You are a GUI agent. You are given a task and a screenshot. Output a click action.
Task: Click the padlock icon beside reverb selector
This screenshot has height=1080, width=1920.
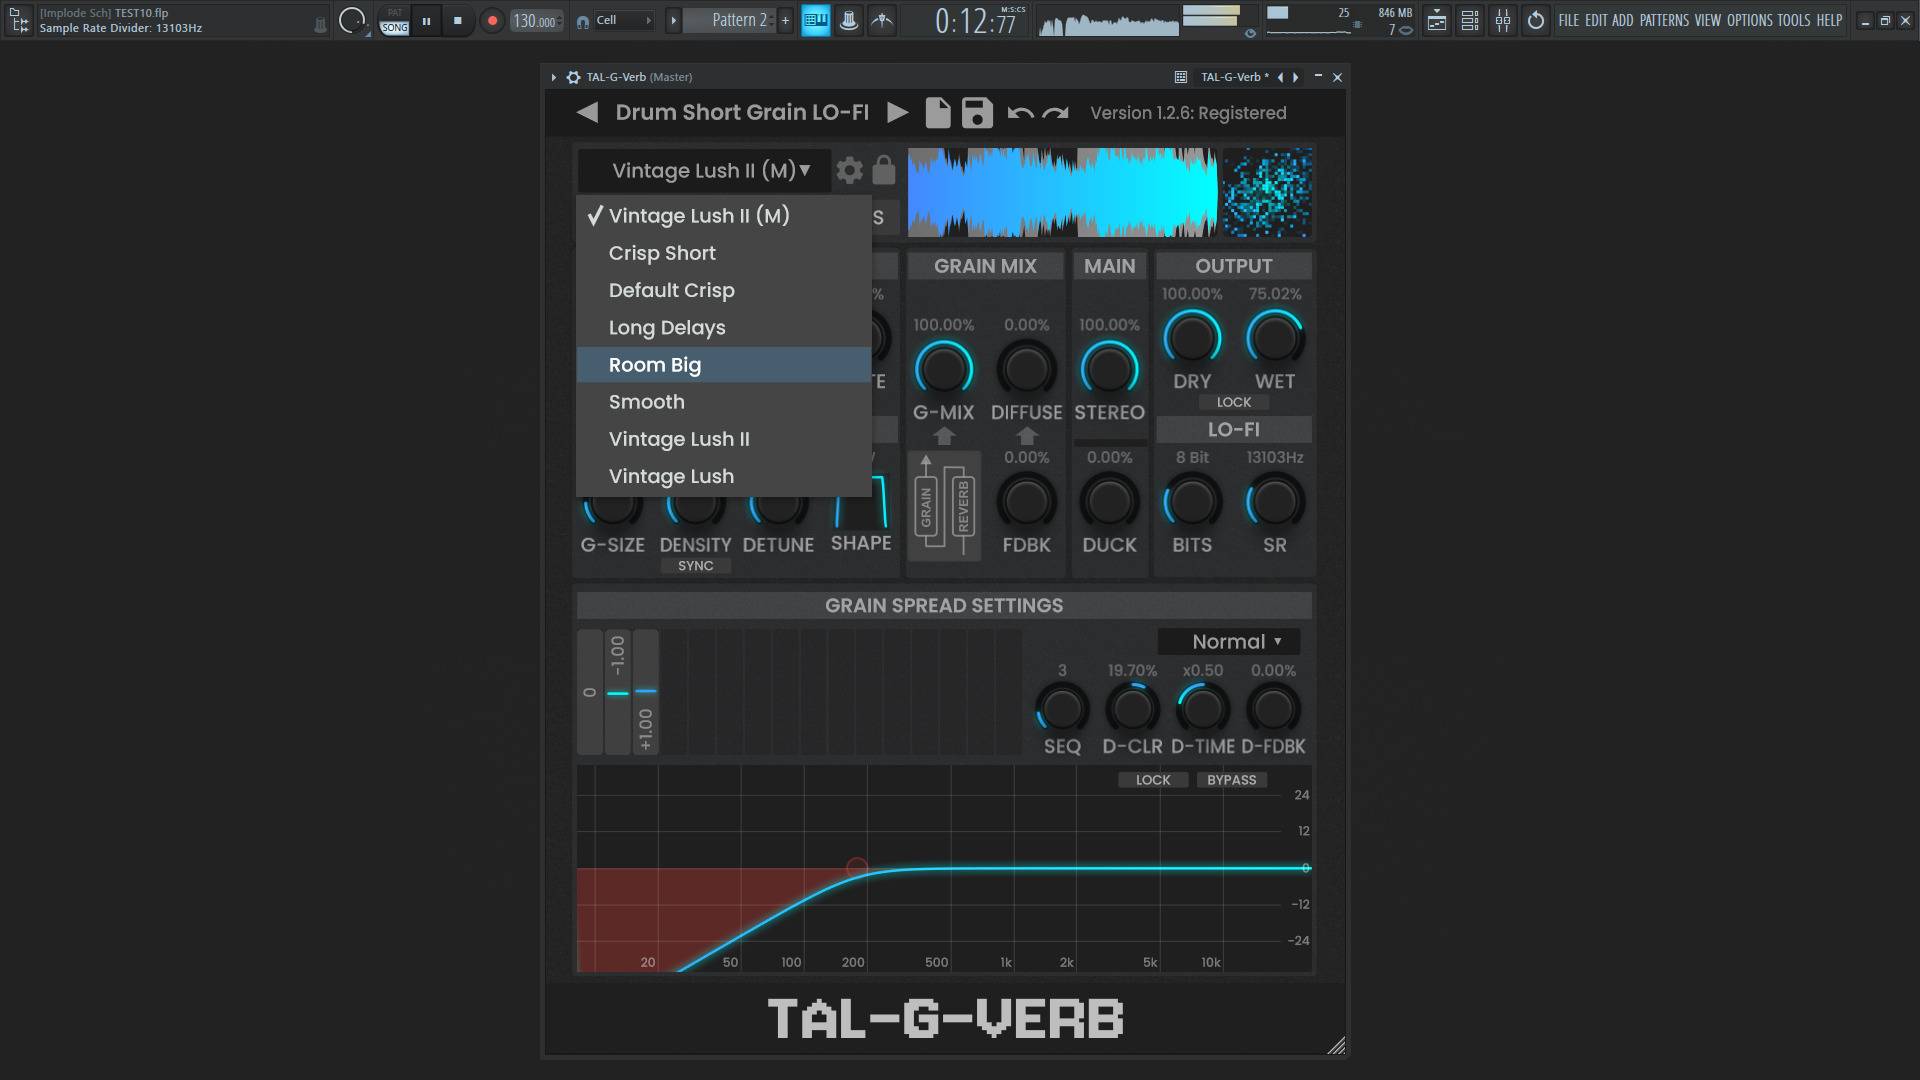point(883,171)
